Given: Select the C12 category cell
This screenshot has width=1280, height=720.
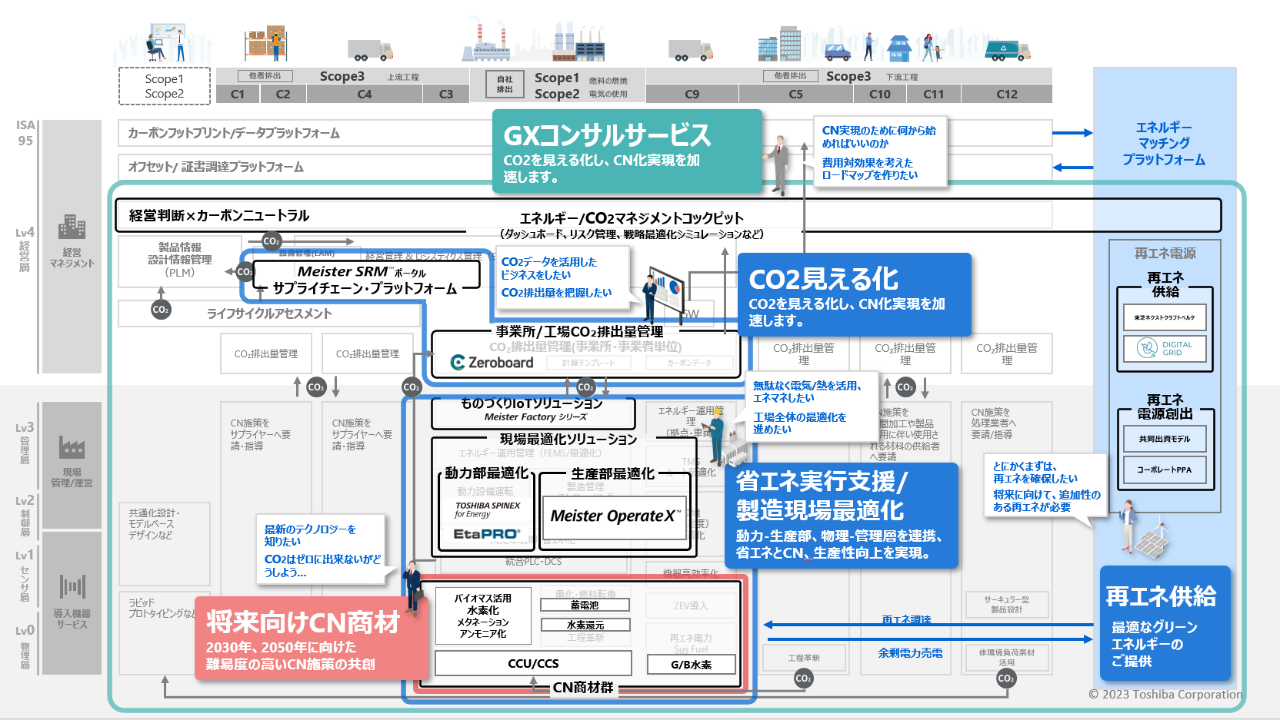Looking at the screenshot, I should point(1007,94).
